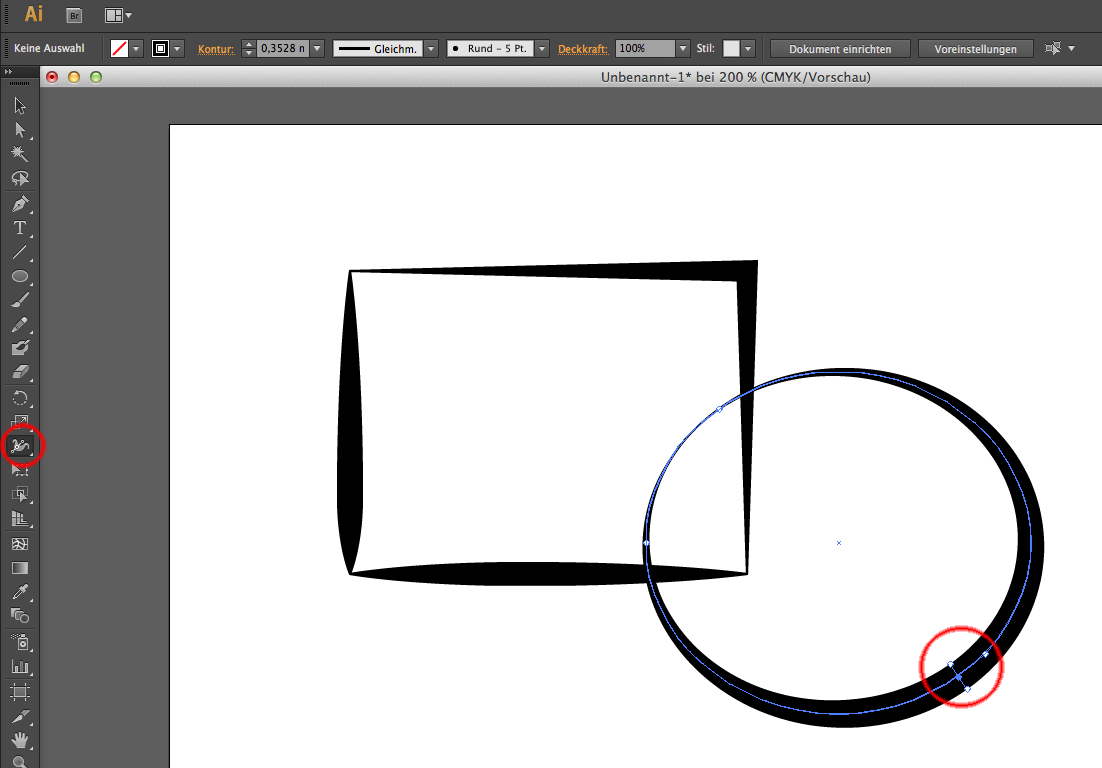Activate the Magic Wand tool
The image size is (1102, 768).
(19, 154)
